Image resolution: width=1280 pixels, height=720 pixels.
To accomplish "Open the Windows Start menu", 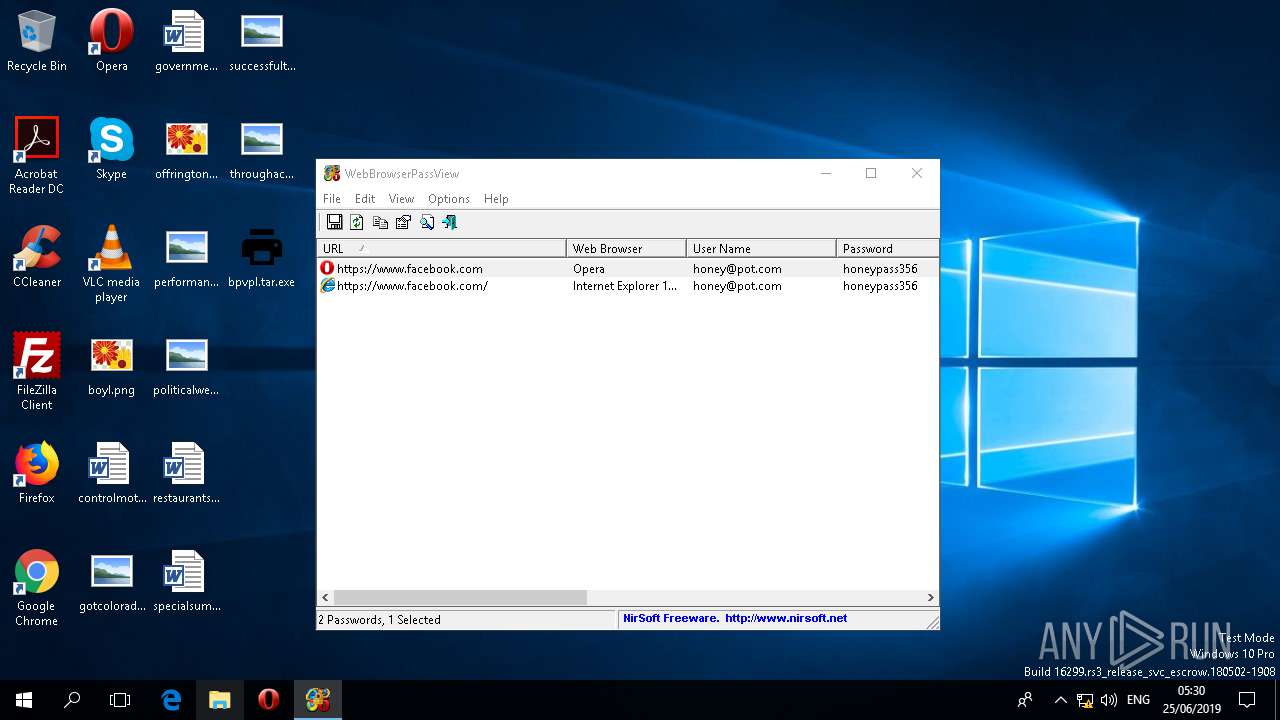I will point(24,700).
